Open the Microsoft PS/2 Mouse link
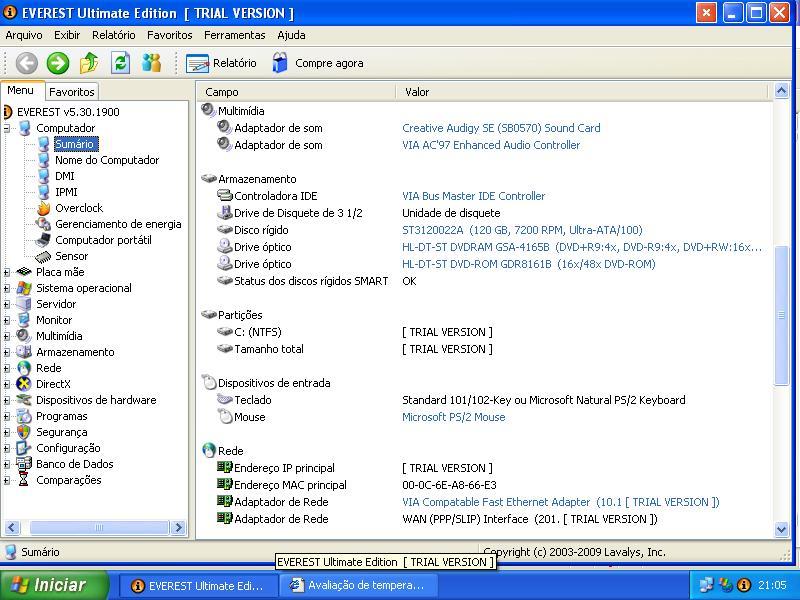Screen dimensions: 800x600 coord(454,417)
